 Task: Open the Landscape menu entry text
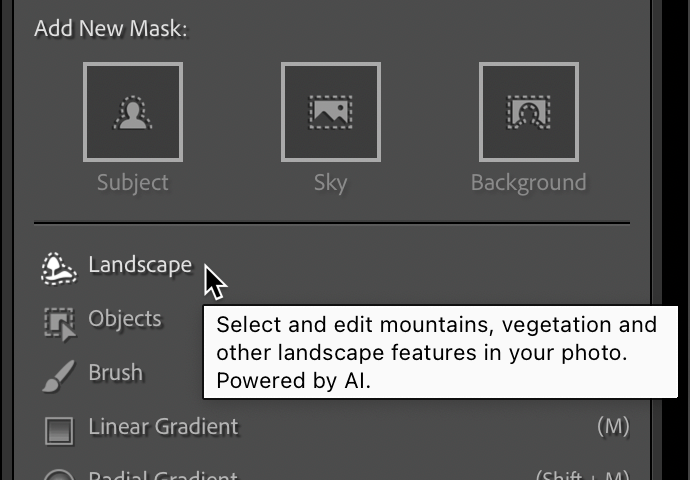[x=140, y=265]
